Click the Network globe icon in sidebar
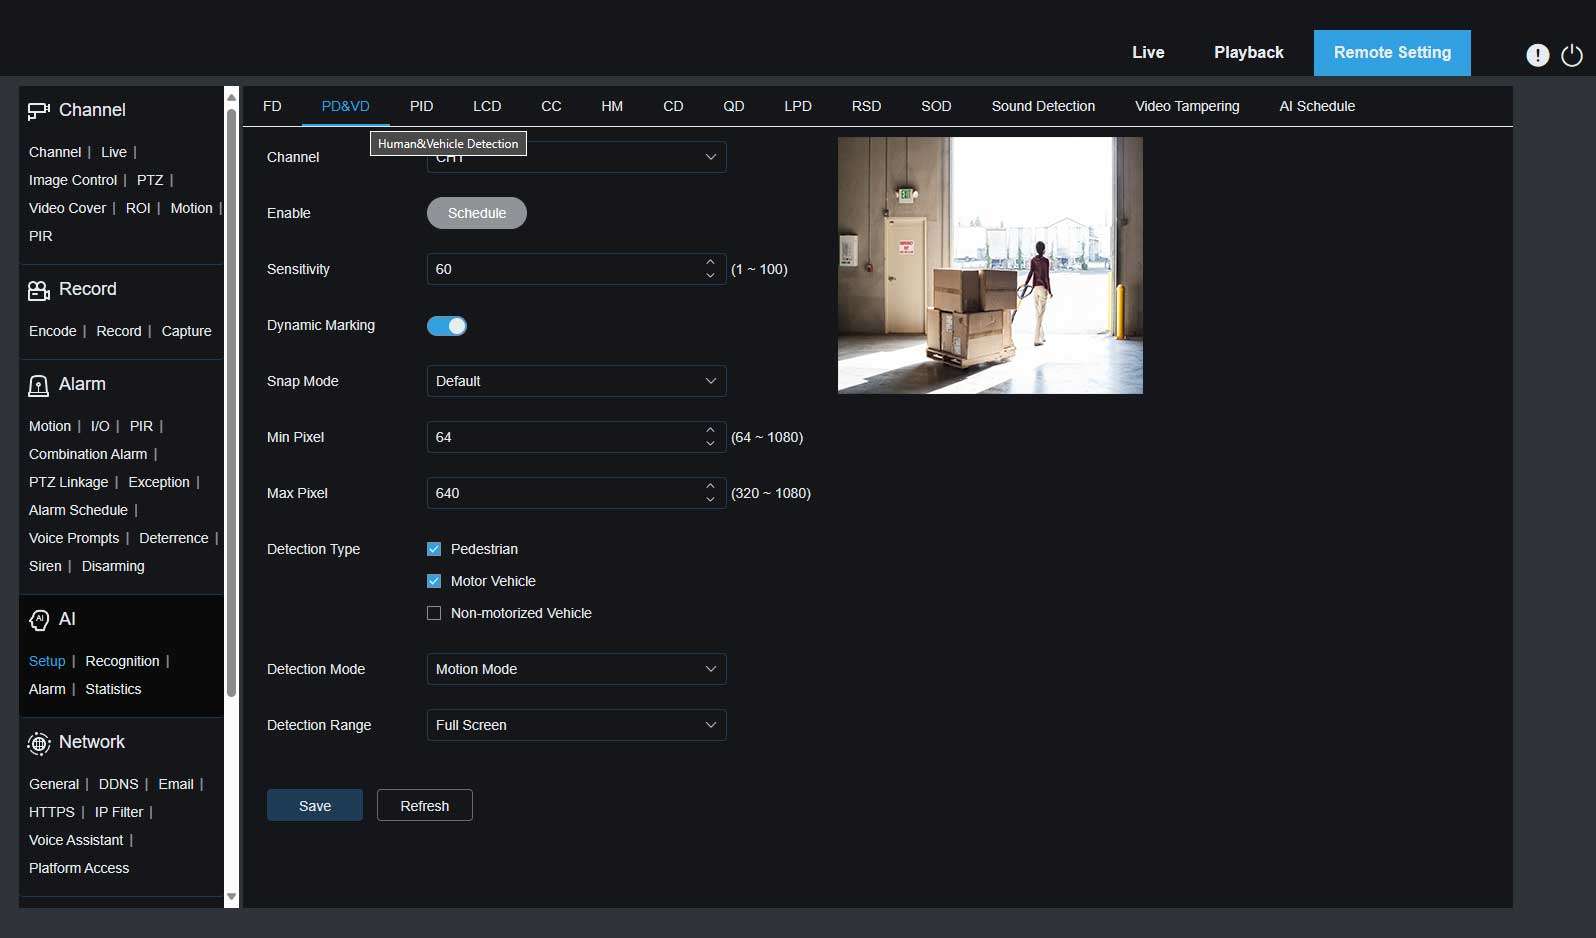Screen dimensions: 1596x938 click(38, 743)
